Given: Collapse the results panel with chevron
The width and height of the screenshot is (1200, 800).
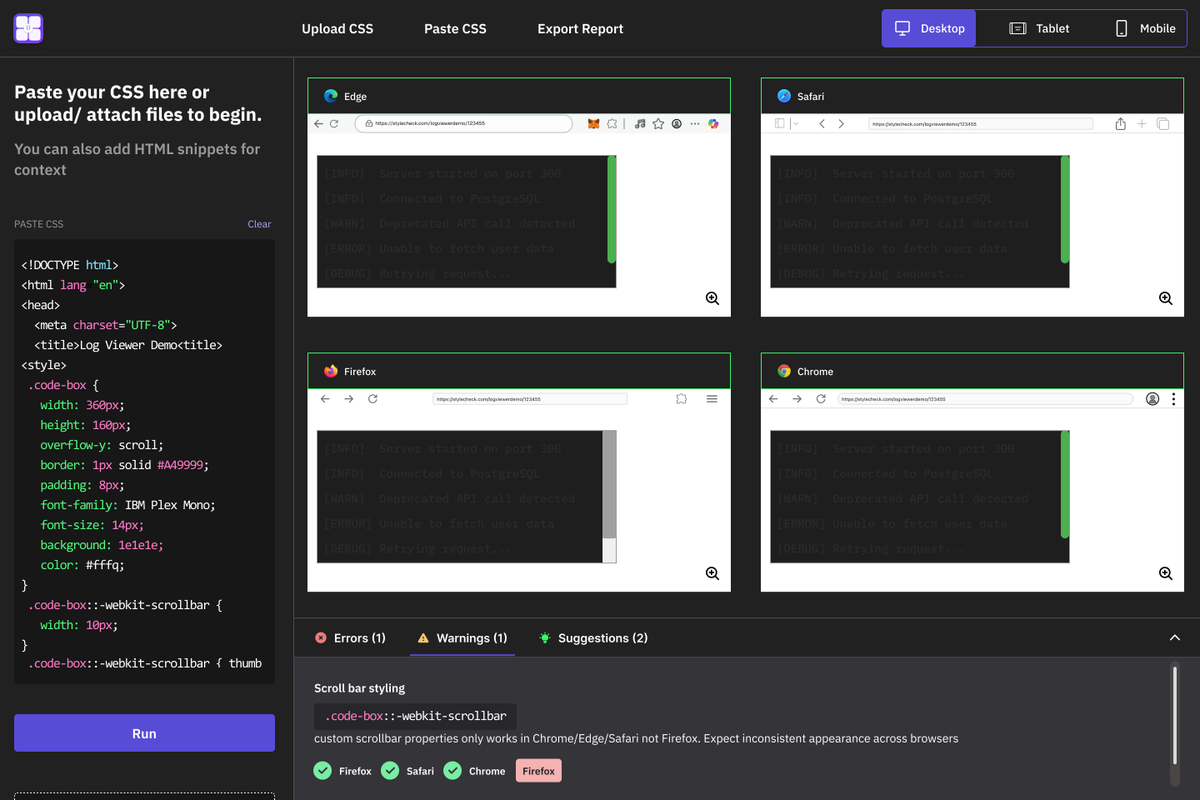Looking at the screenshot, I should click(x=1174, y=638).
